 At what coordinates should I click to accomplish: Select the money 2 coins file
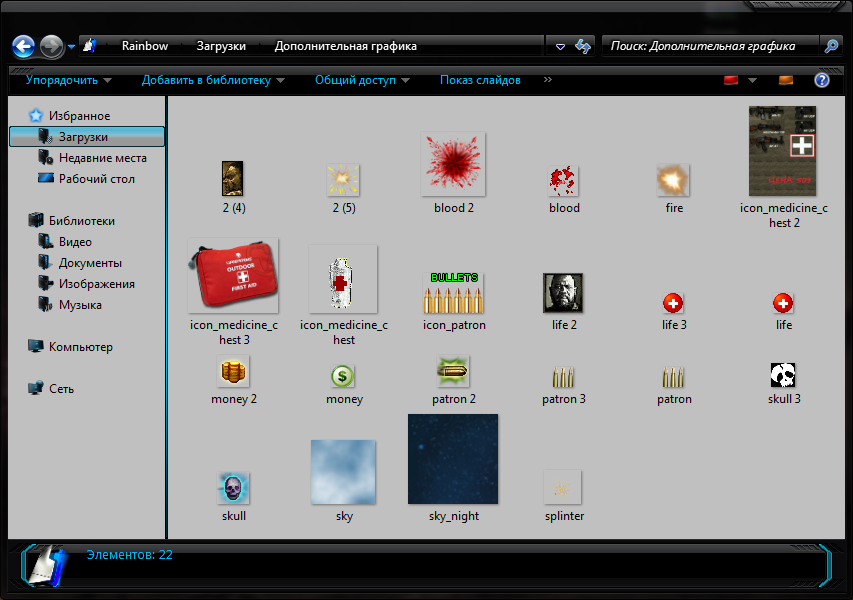tap(233, 373)
